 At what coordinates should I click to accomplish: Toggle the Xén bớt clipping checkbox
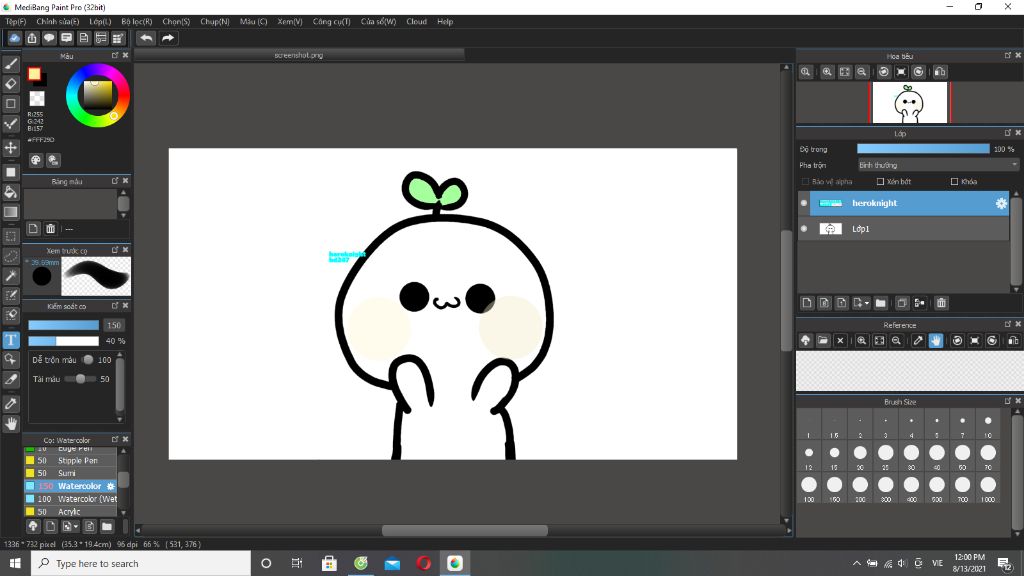880,182
